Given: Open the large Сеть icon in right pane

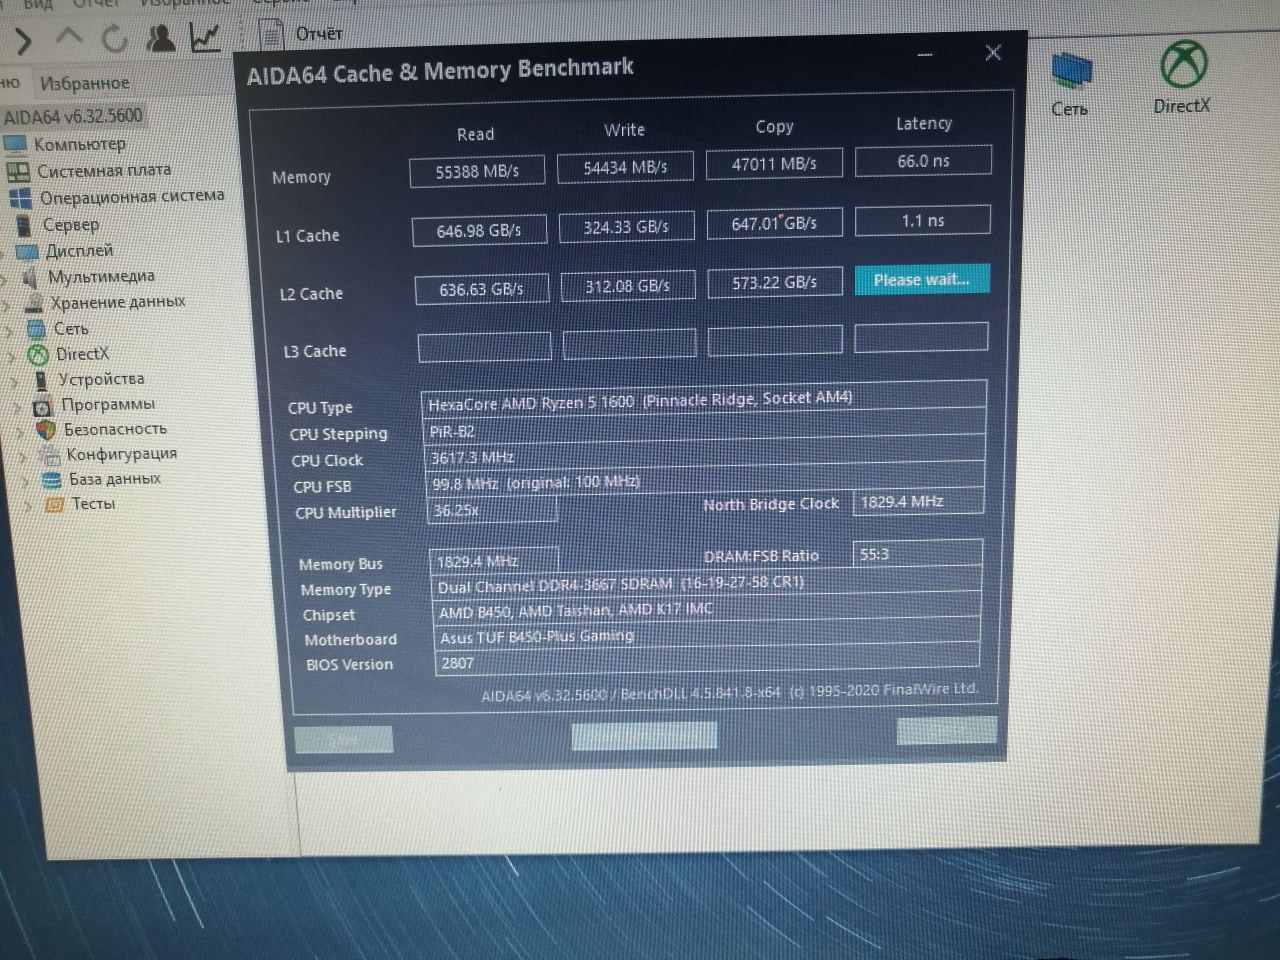Looking at the screenshot, I should point(1070,72).
